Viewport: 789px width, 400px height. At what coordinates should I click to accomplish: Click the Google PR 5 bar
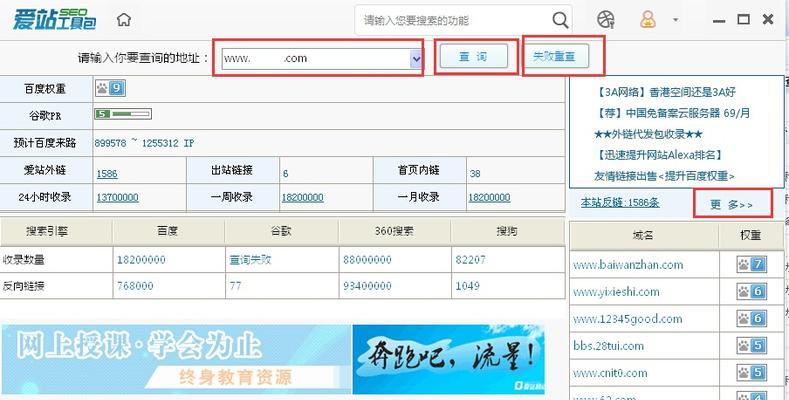[123, 114]
